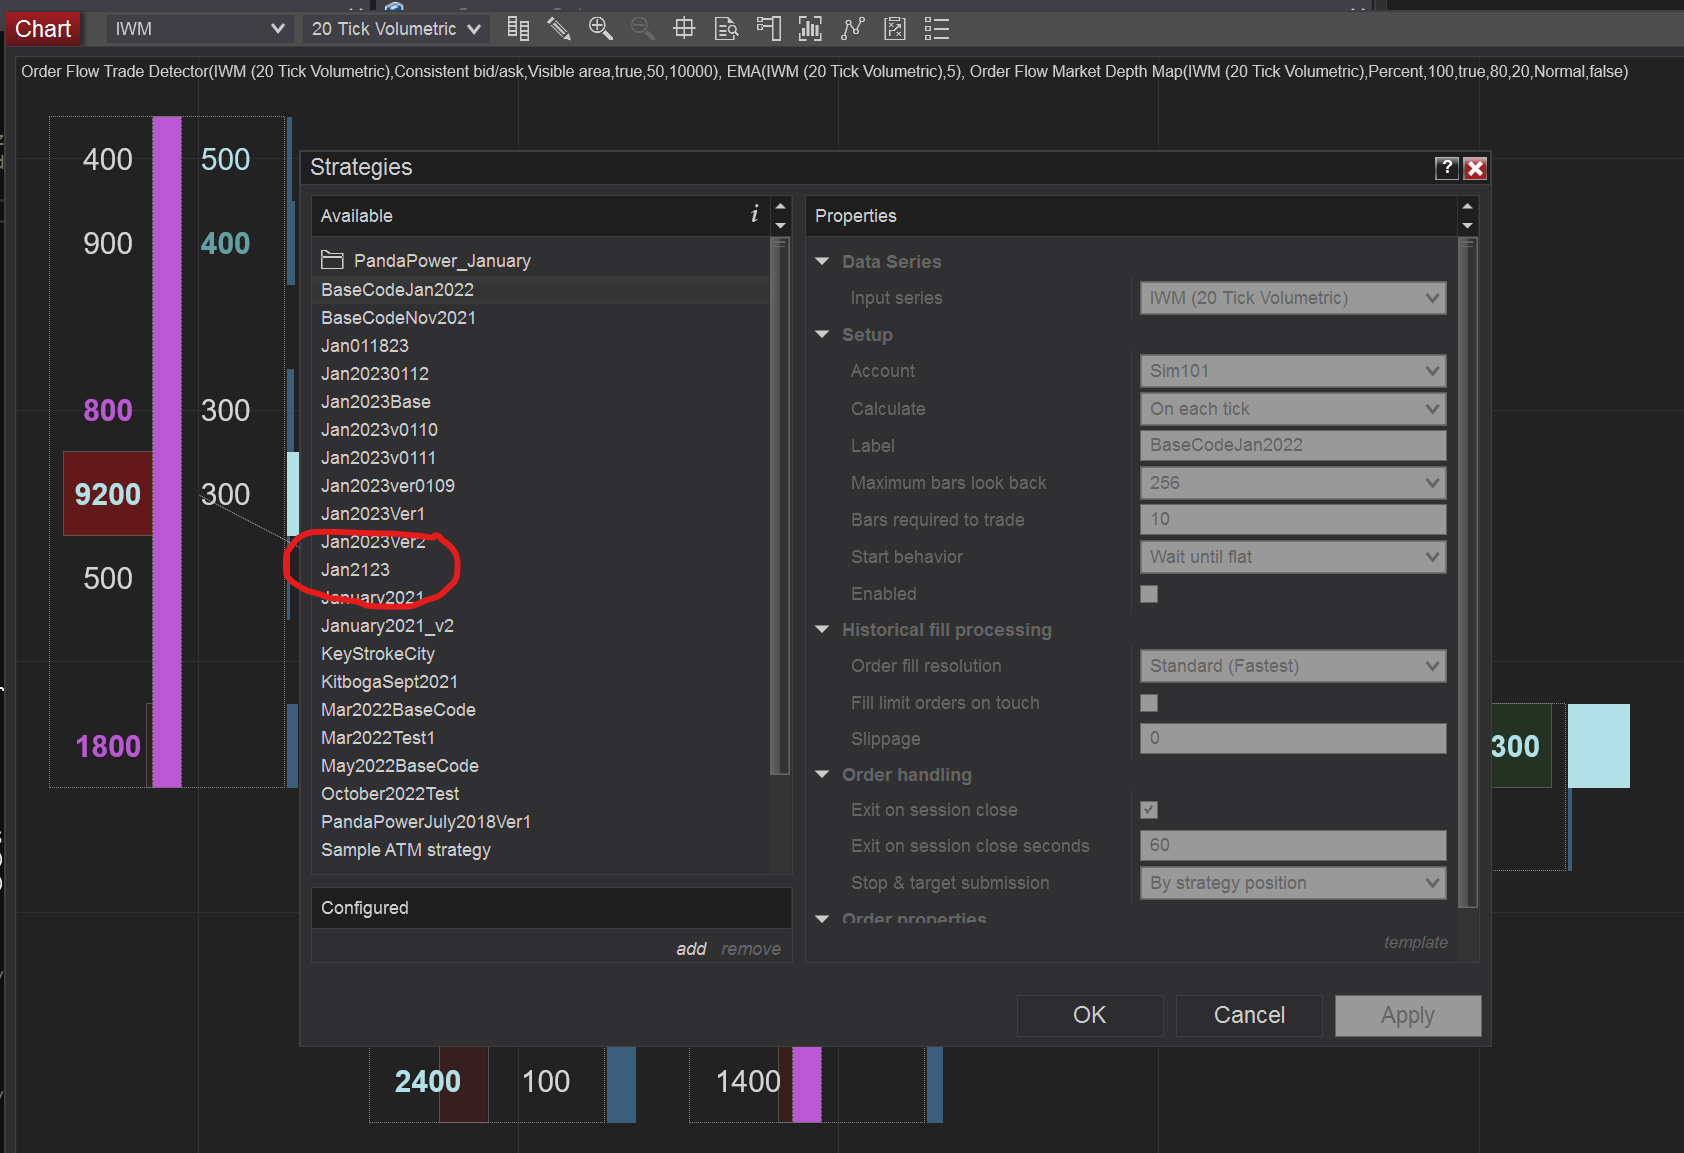Open the Start behavior dropdown

(x=1293, y=557)
